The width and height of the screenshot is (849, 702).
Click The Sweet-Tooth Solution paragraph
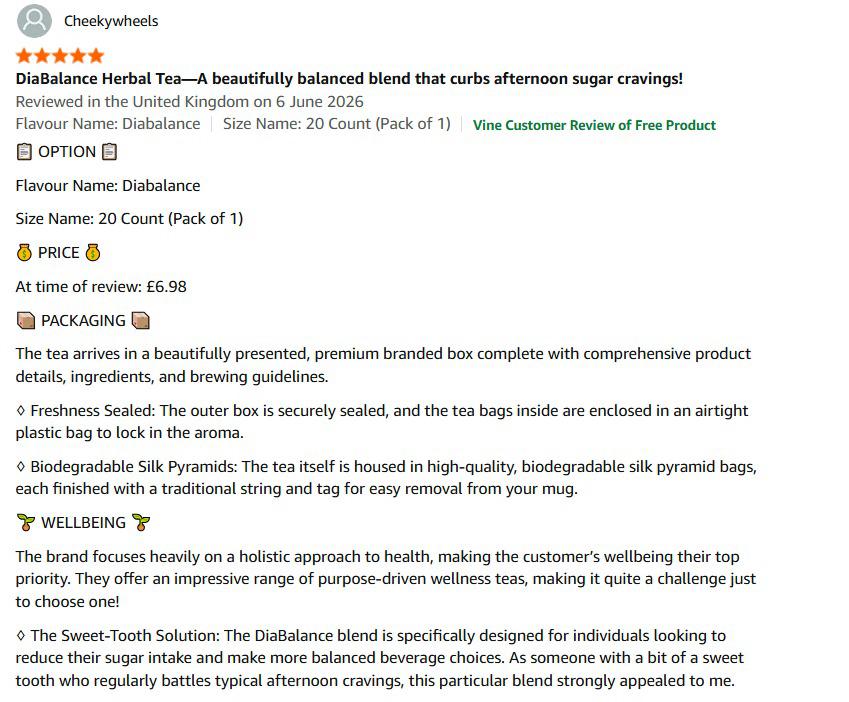(380, 658)
